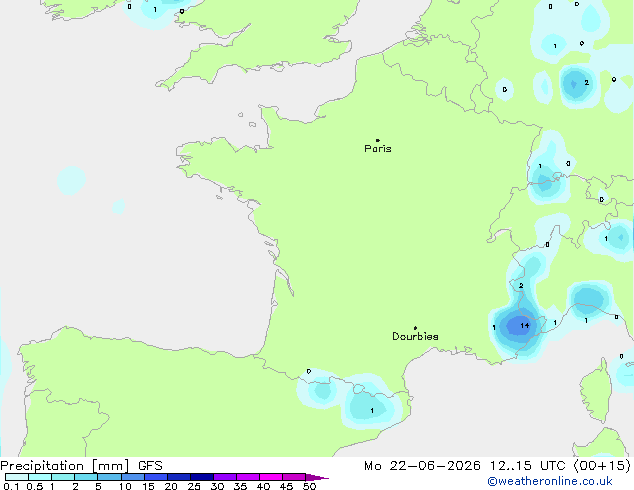634x490 pixels.
Task: Click the legend label 35
Action: (x=240, y=486)
